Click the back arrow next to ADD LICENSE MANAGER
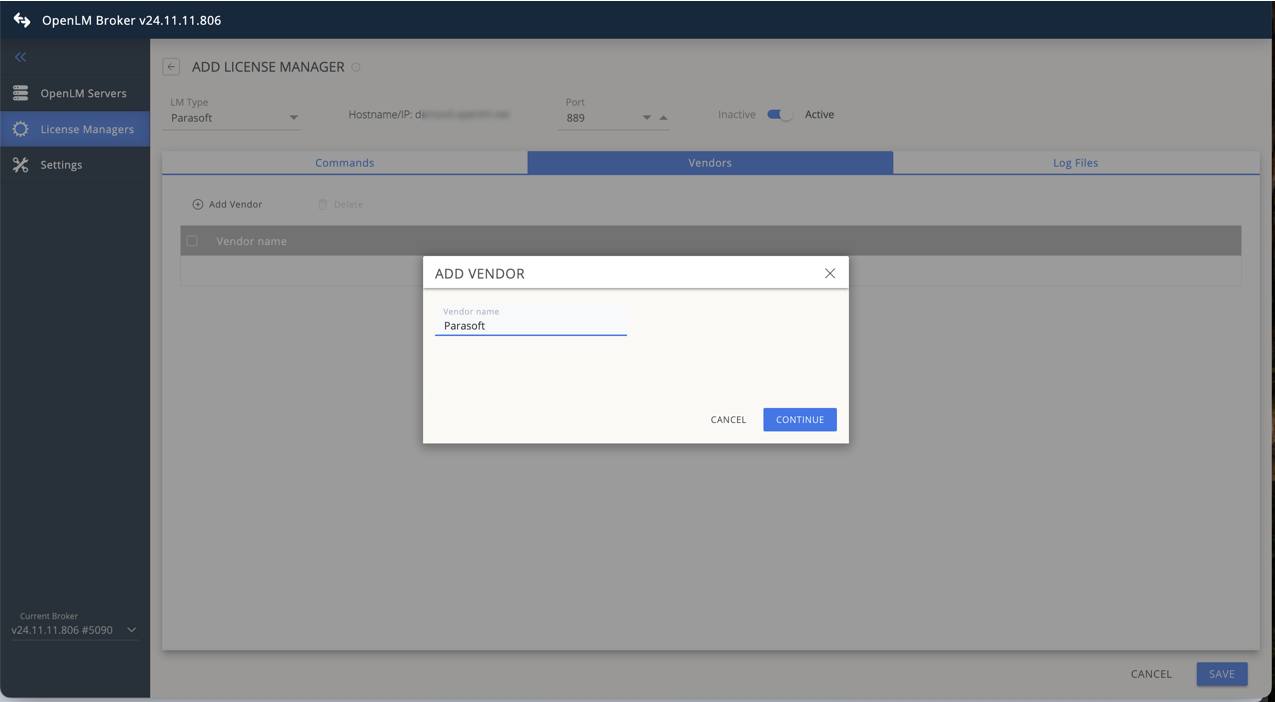This screenshot has width=1275, height=702. click(x=170, y=66)
